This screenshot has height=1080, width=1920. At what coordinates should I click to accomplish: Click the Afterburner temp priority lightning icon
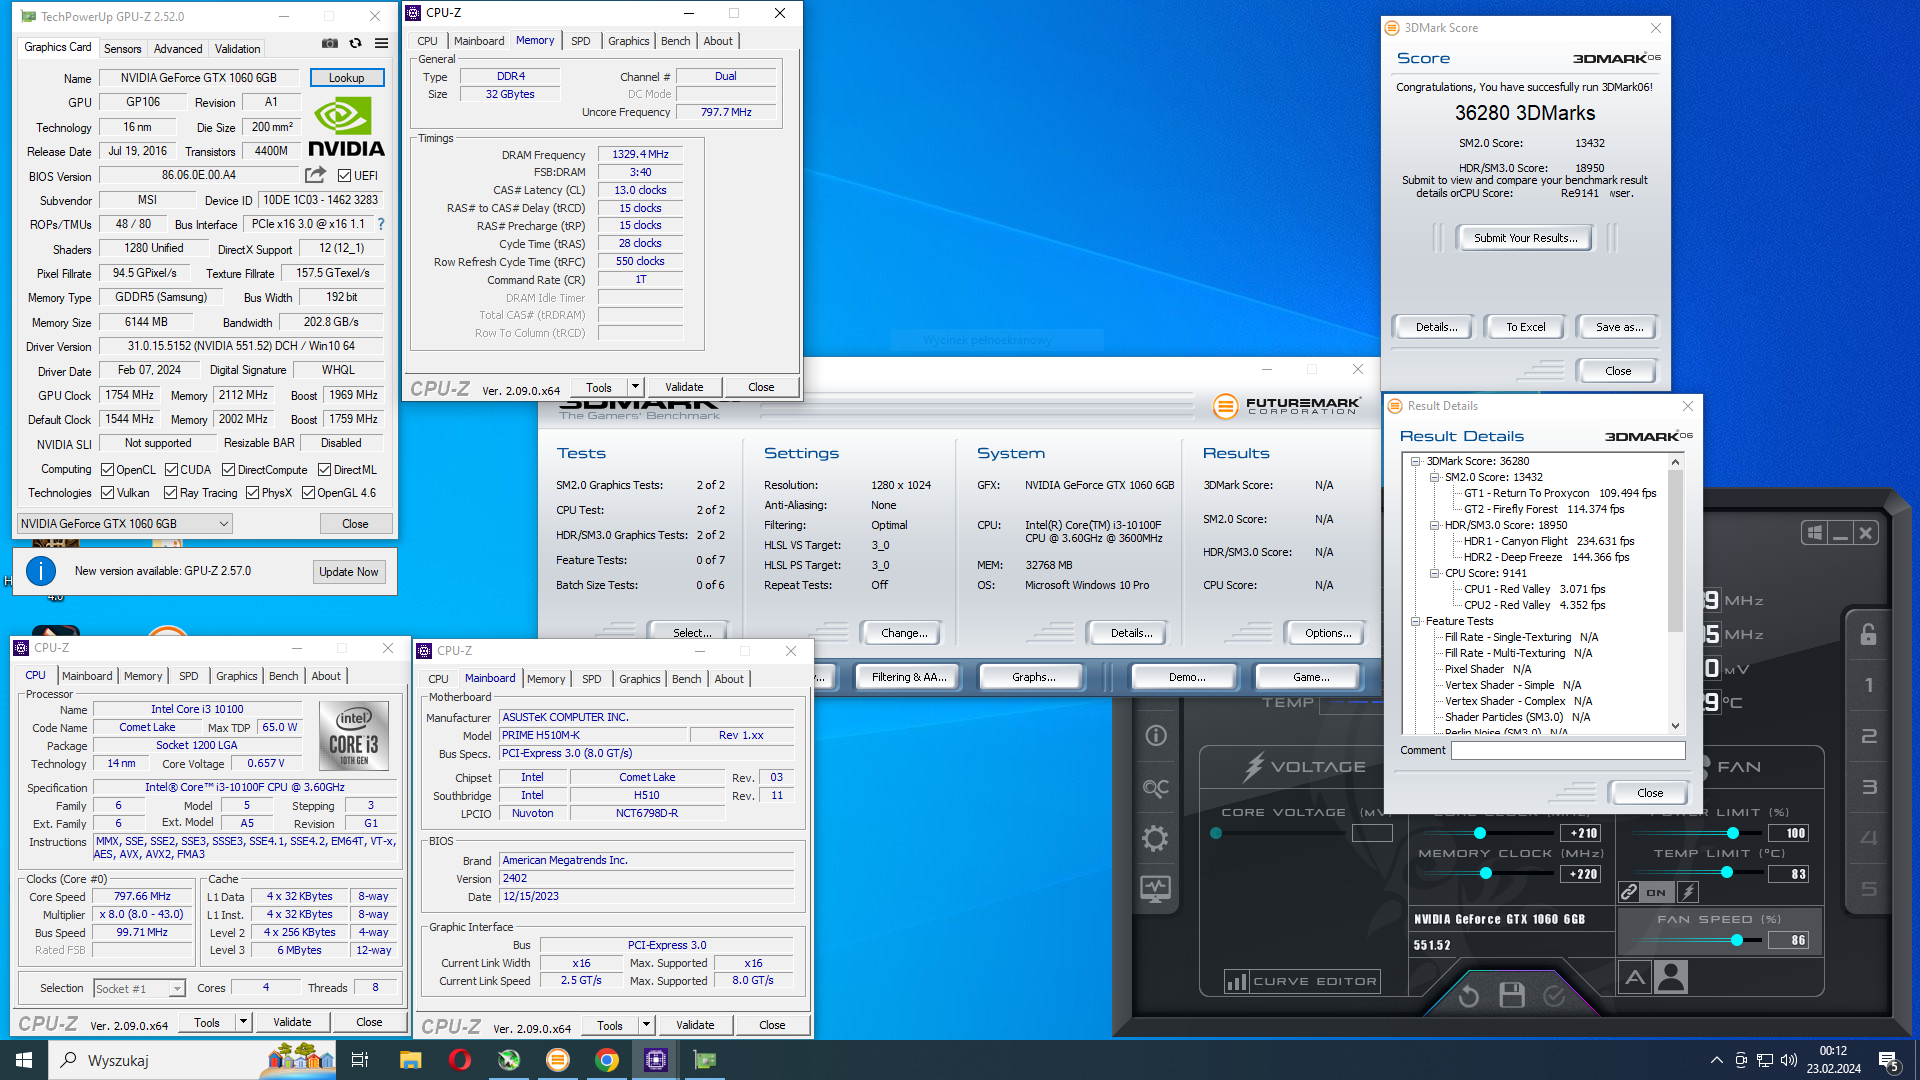click(1688, 892)
